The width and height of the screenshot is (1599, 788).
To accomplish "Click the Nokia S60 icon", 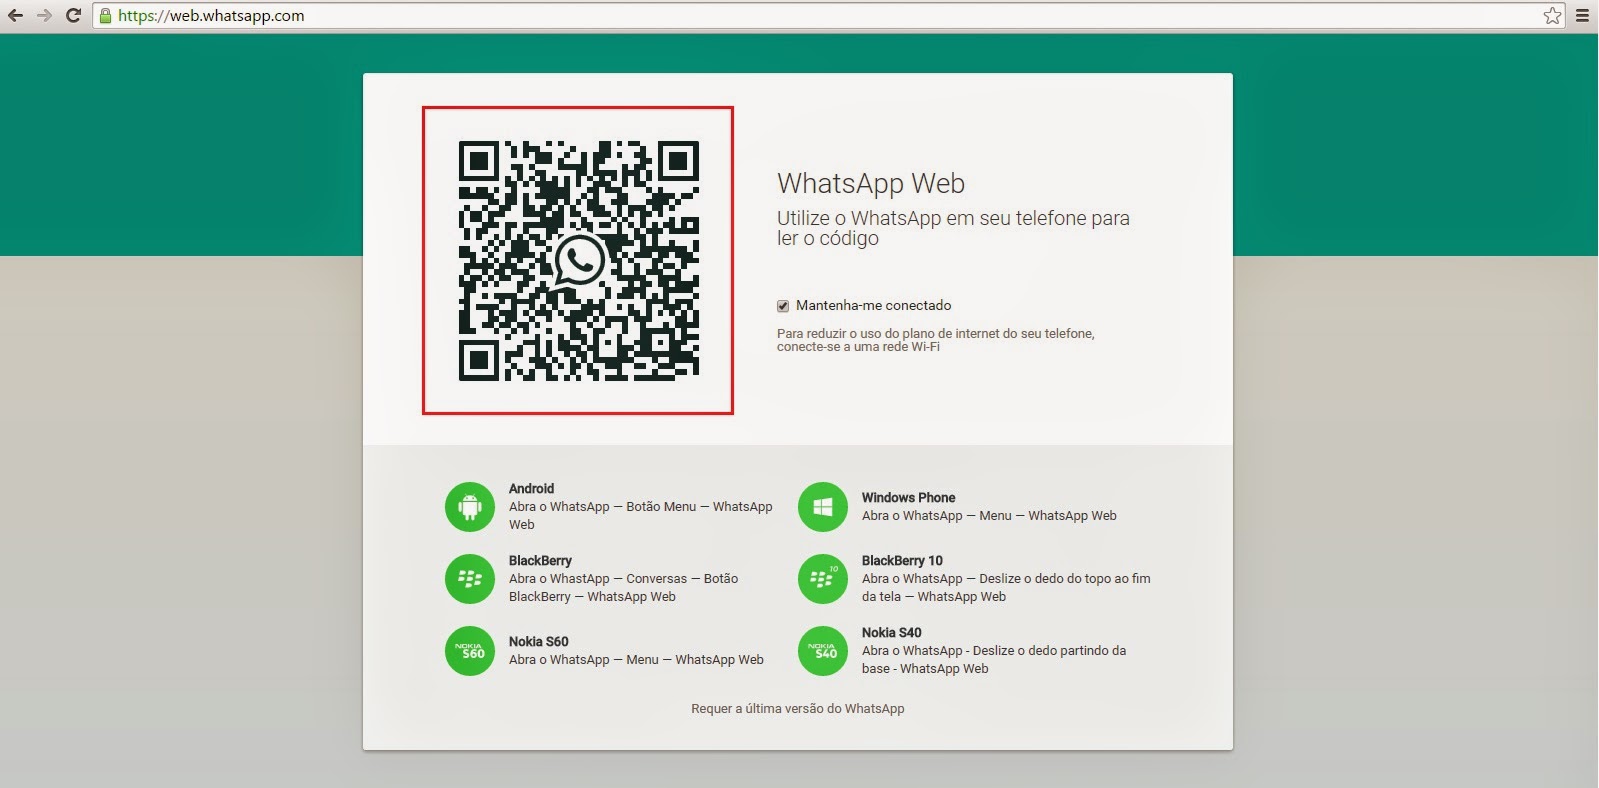I will pos(470,651).
